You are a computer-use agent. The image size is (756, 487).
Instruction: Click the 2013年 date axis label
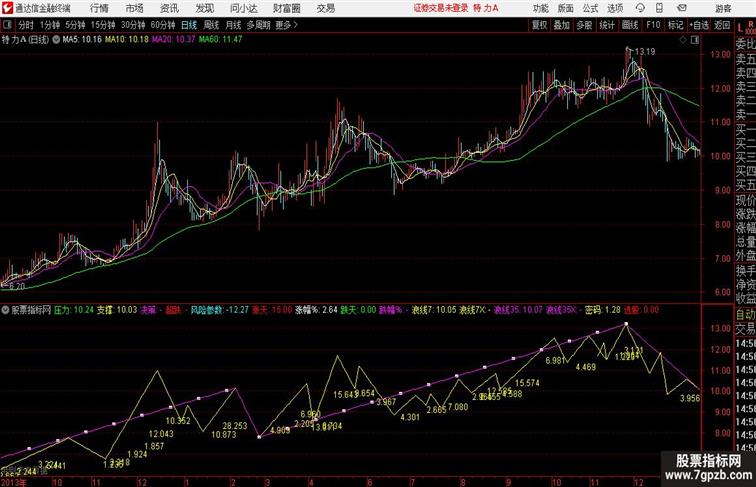point(14,482)
